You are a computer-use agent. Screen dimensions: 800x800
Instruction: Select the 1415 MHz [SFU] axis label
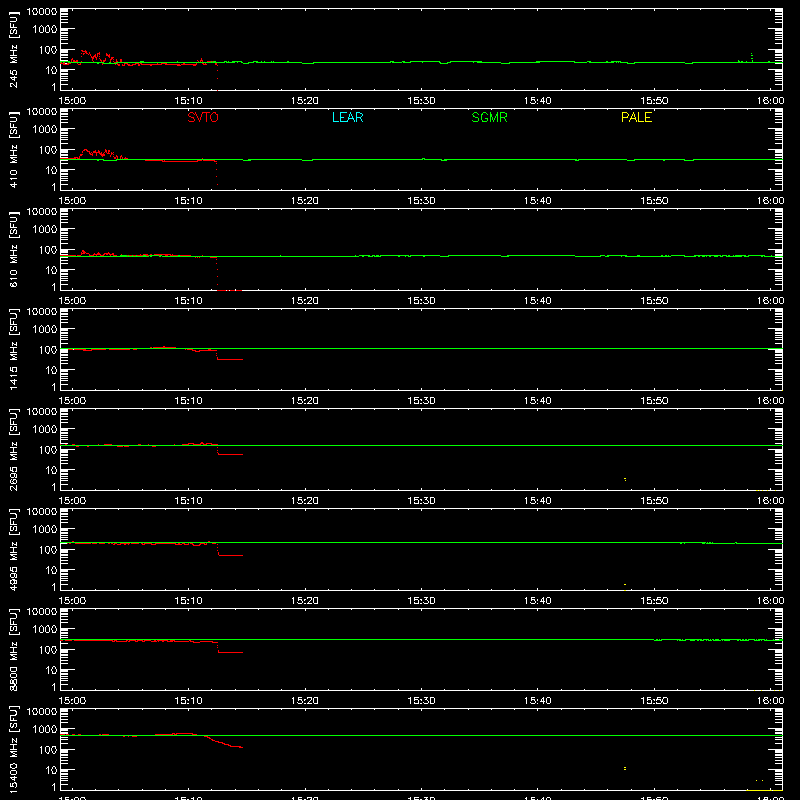point(14,349)
